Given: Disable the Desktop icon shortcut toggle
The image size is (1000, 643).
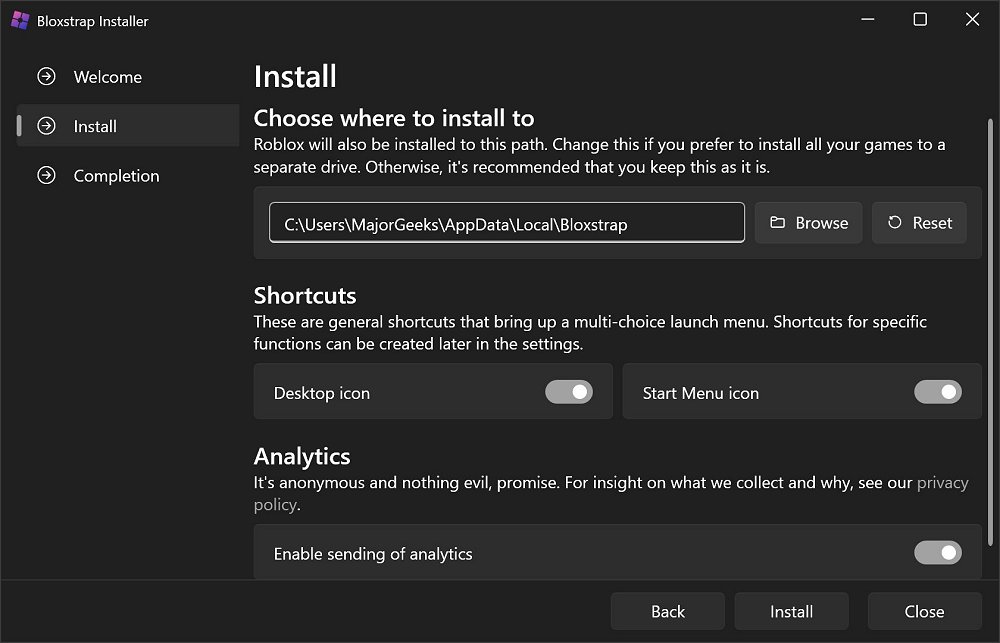Looking at the screenshot, I should click(x=569, y=392).
